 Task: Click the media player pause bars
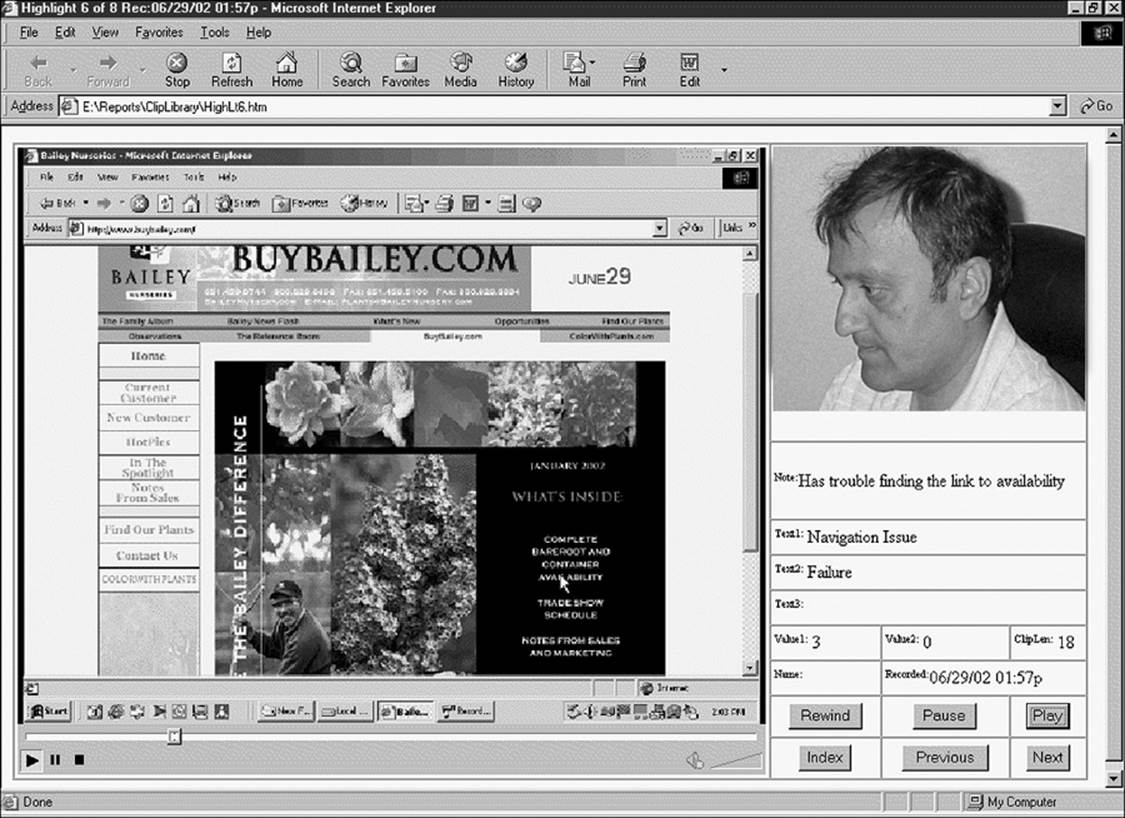[55, 760]
